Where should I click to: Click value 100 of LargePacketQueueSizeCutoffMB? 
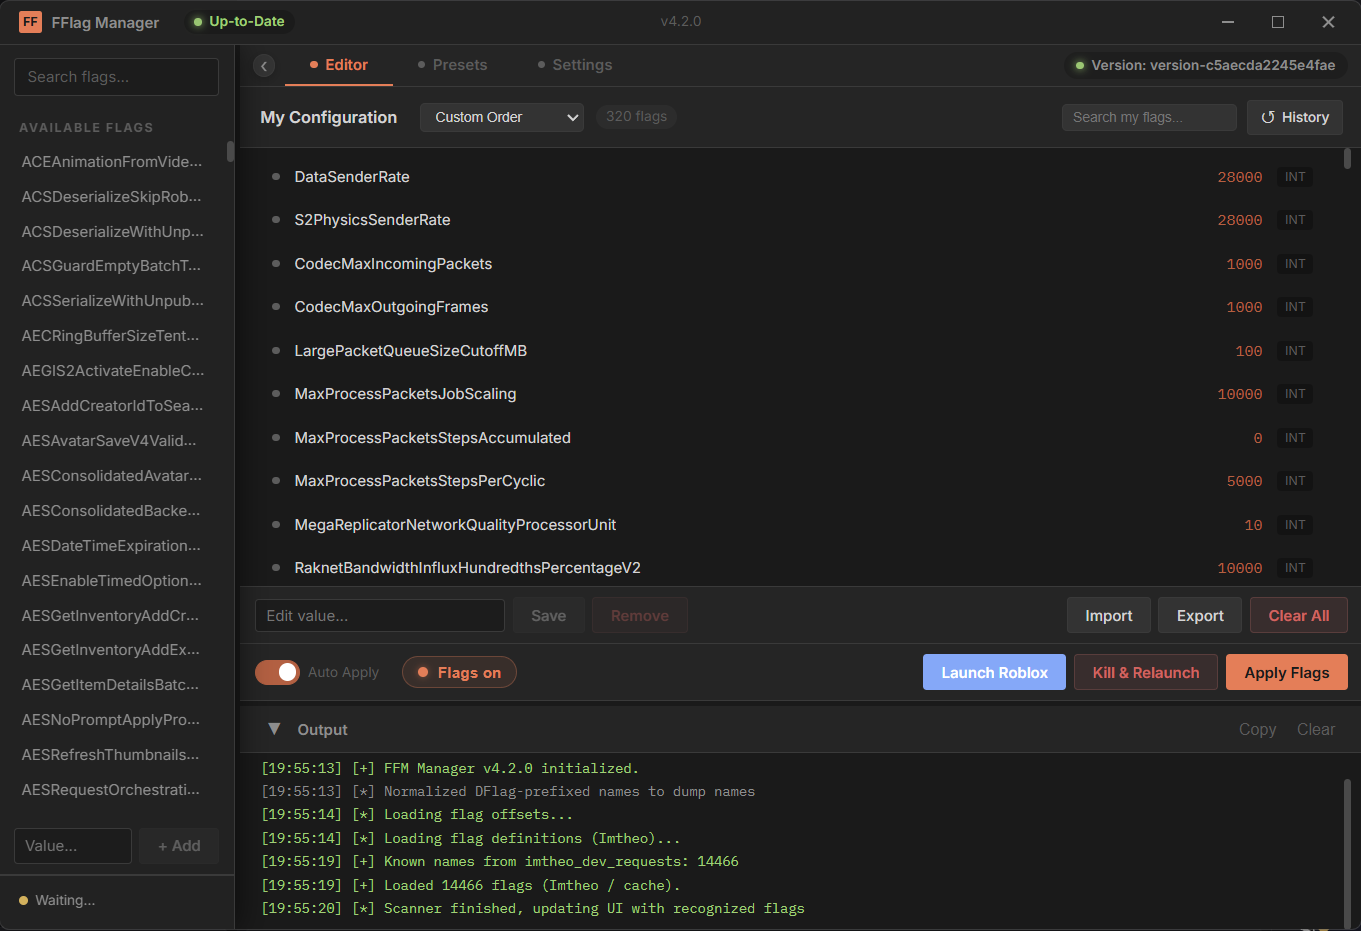[1249, 351]
